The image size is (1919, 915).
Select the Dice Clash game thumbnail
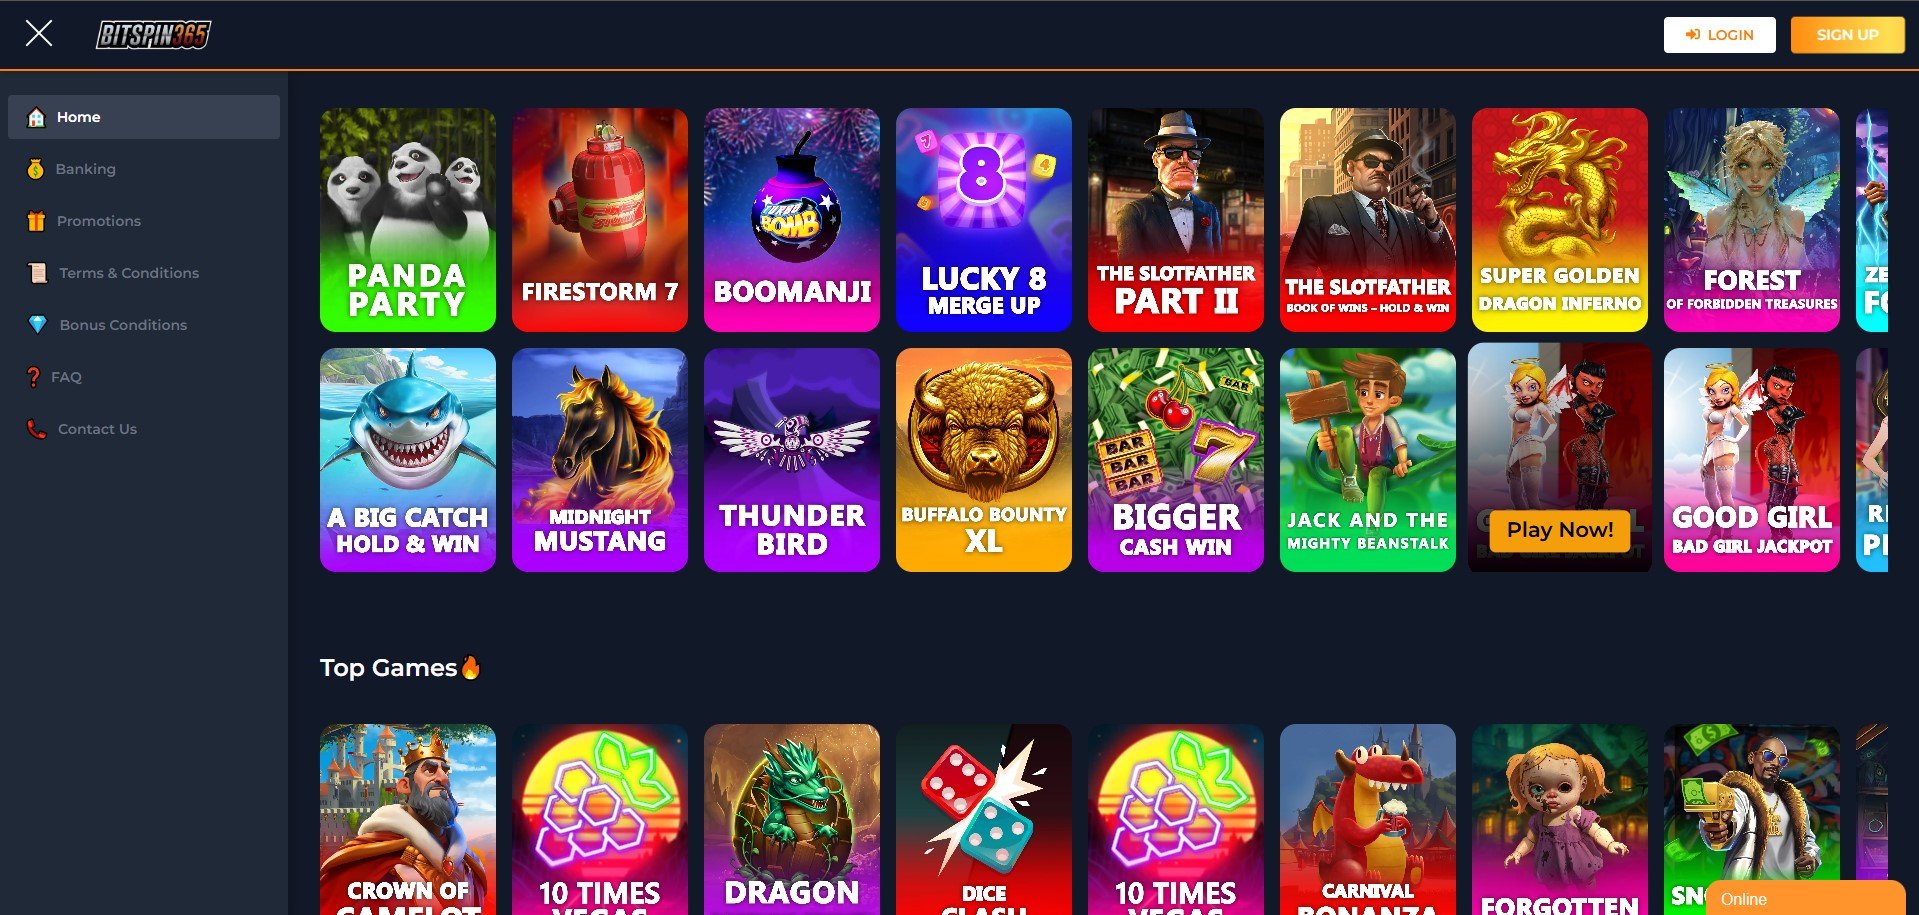tap(984, 819)
